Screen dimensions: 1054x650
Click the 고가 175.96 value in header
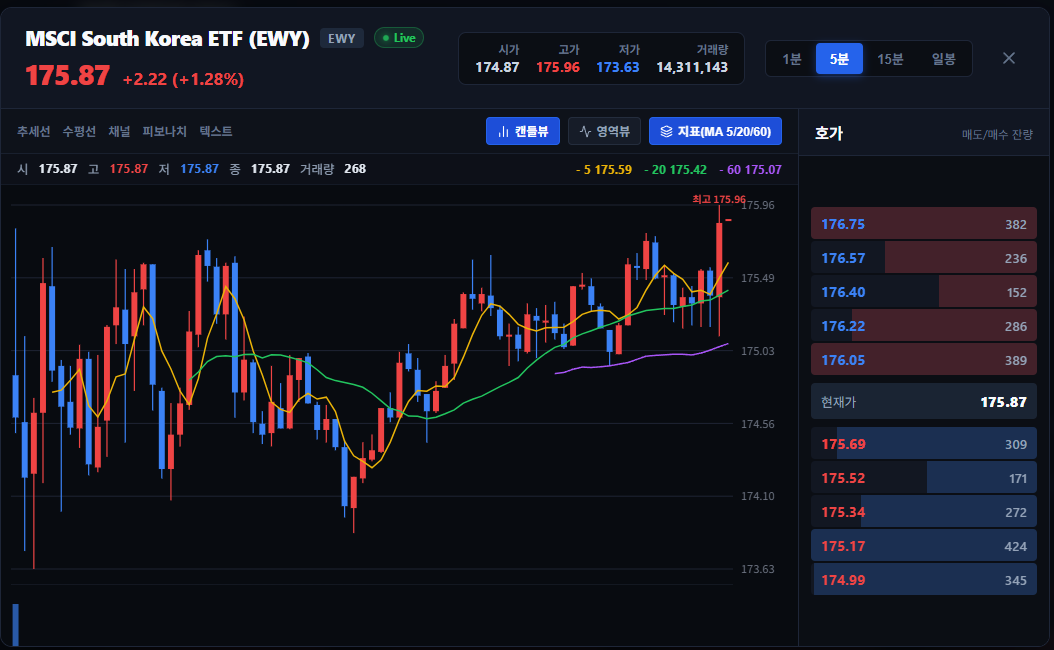pos(557,67)
